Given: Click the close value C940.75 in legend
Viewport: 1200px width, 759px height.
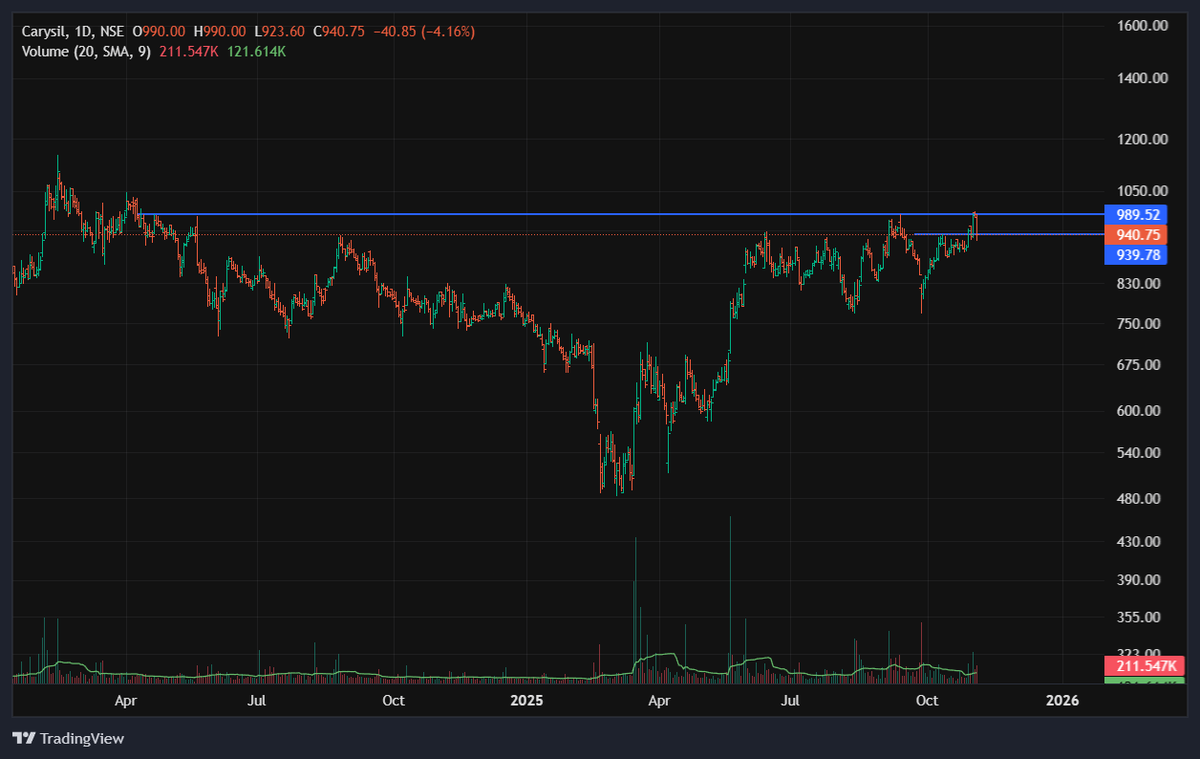Looking at the screenshot, I should pyautogui.click(x=341, y=32).
